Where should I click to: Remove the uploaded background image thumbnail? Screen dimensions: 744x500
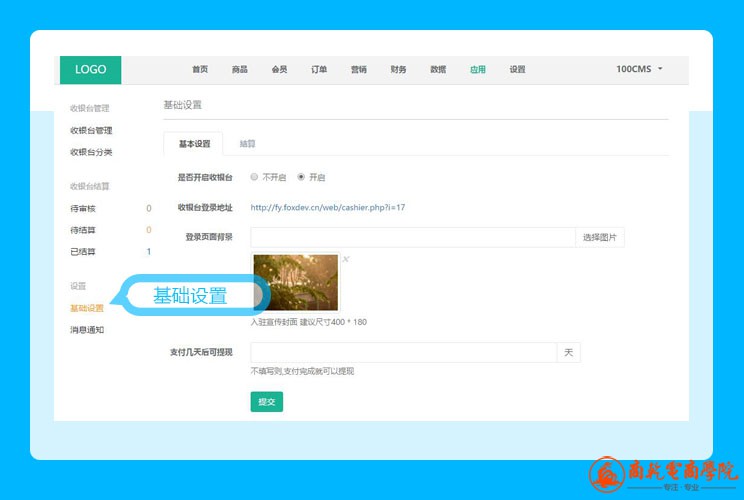click(346, 259)
